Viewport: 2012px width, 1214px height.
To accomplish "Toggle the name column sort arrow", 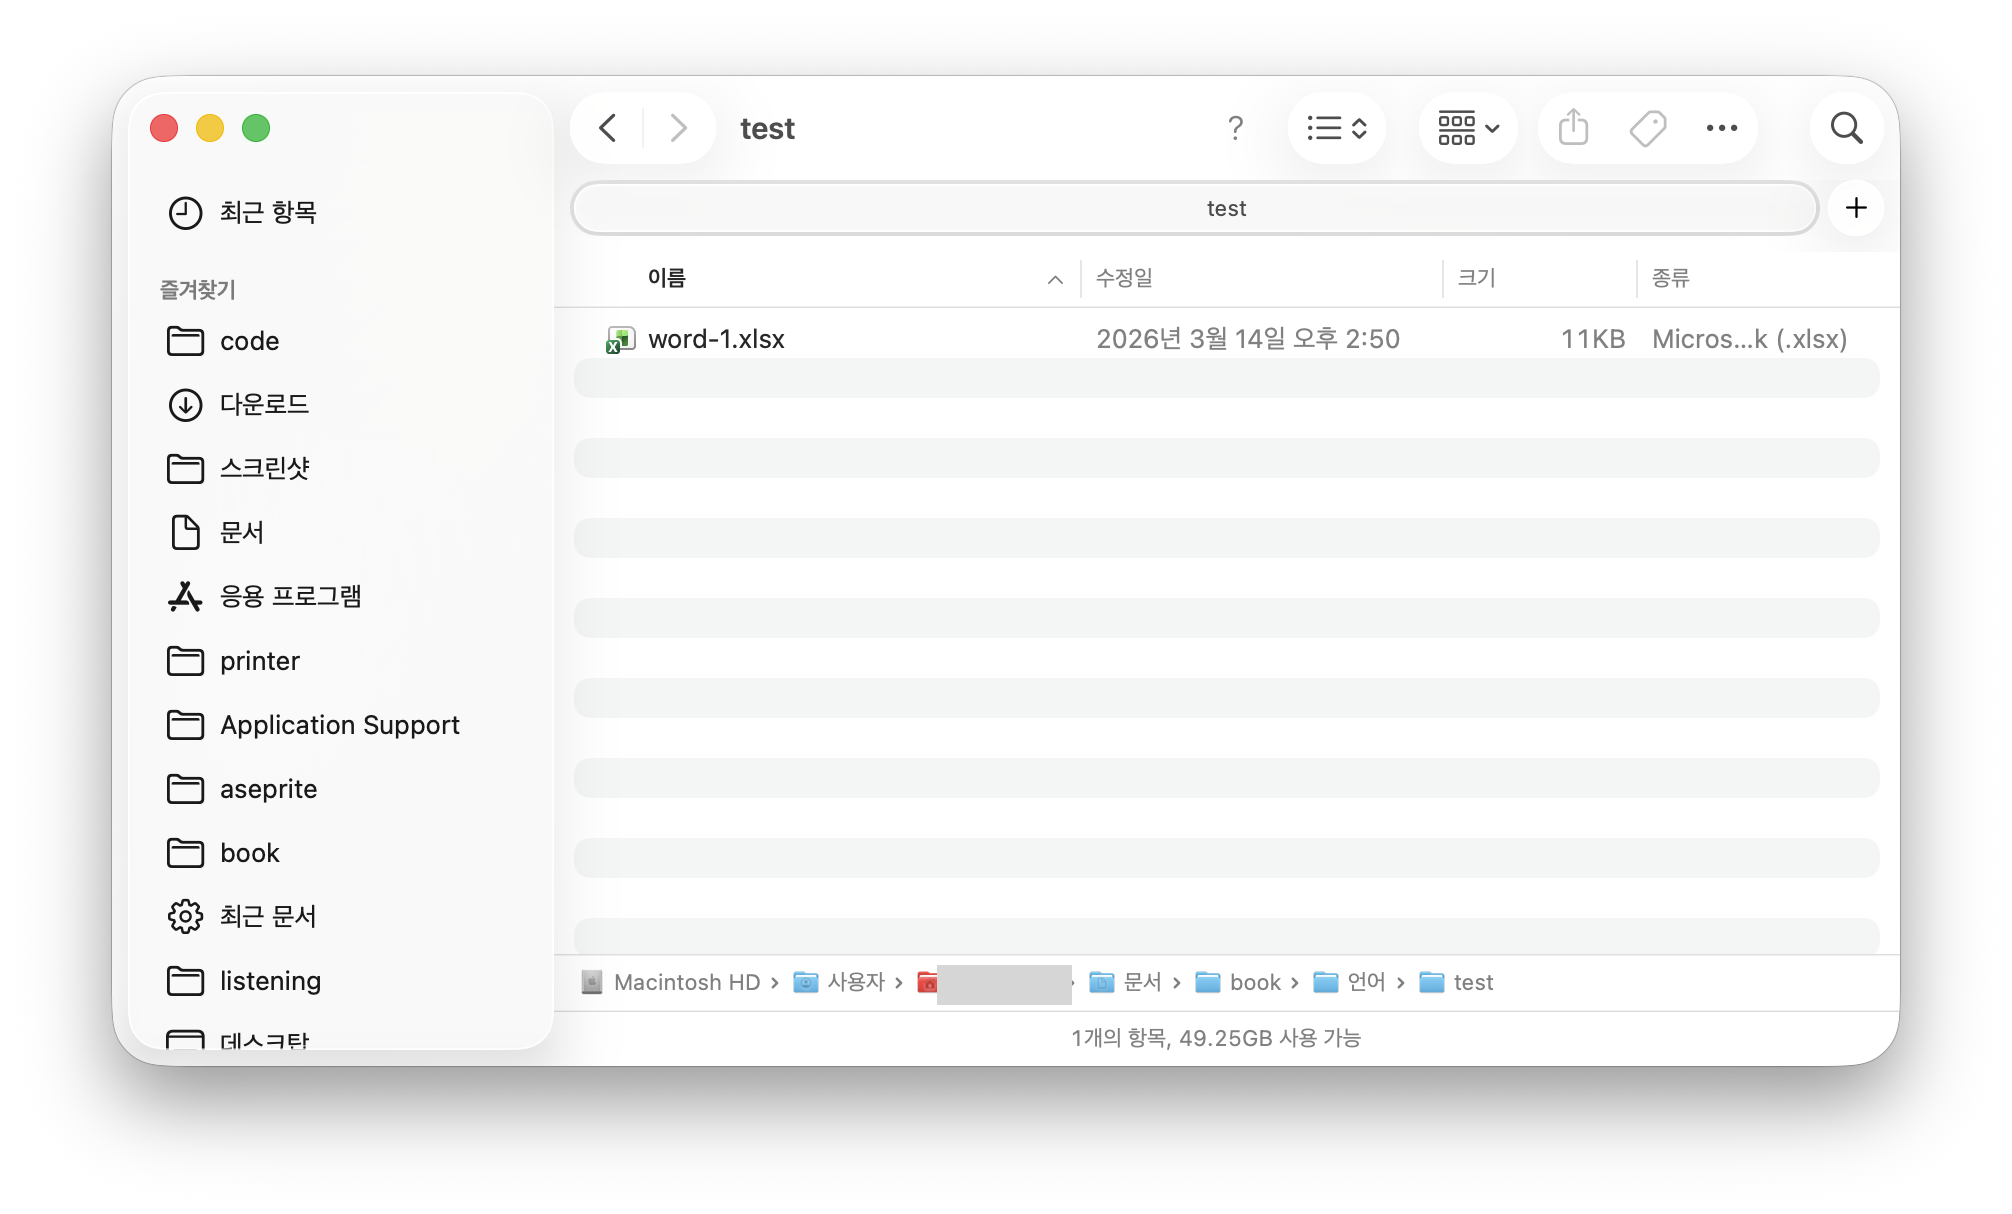I will pyautogui.click(x=1054, y=279).
